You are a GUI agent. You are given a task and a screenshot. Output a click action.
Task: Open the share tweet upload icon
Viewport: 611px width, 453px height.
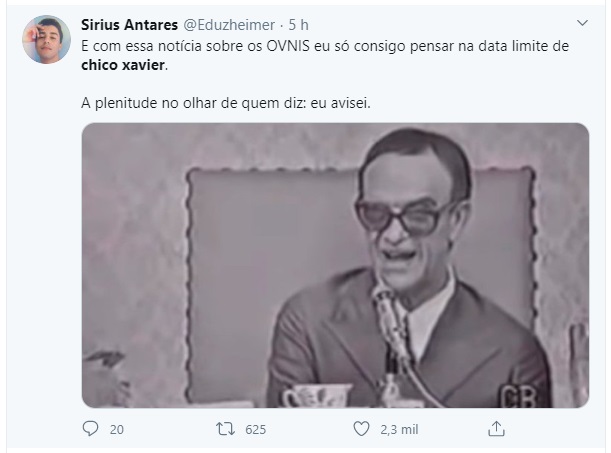(496, 428)
